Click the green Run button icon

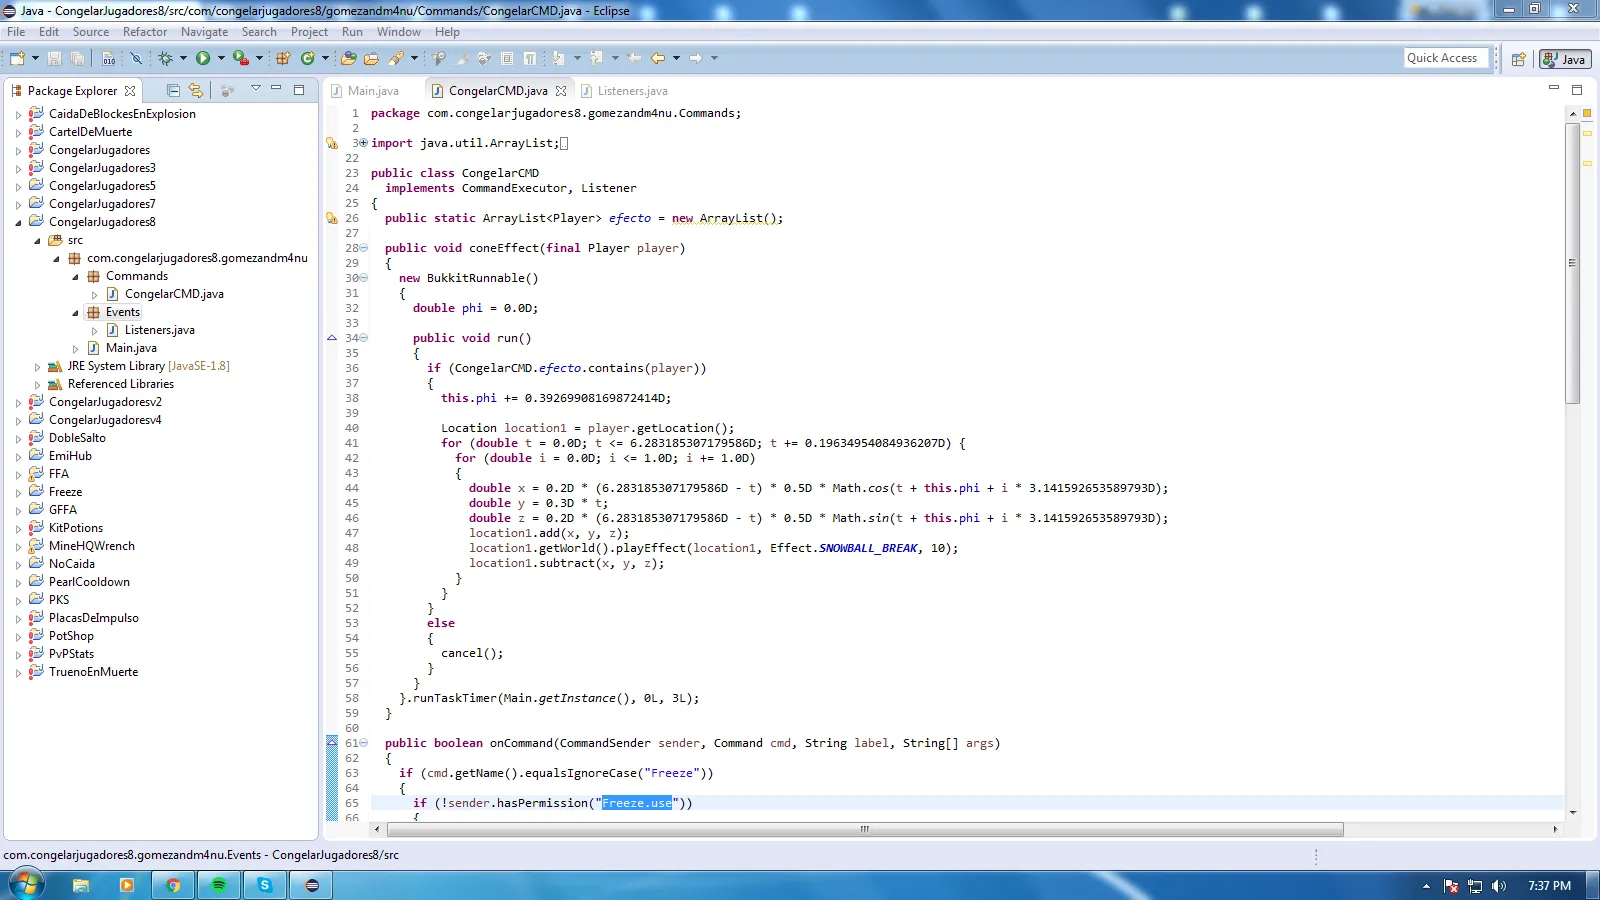pos(203,58)
